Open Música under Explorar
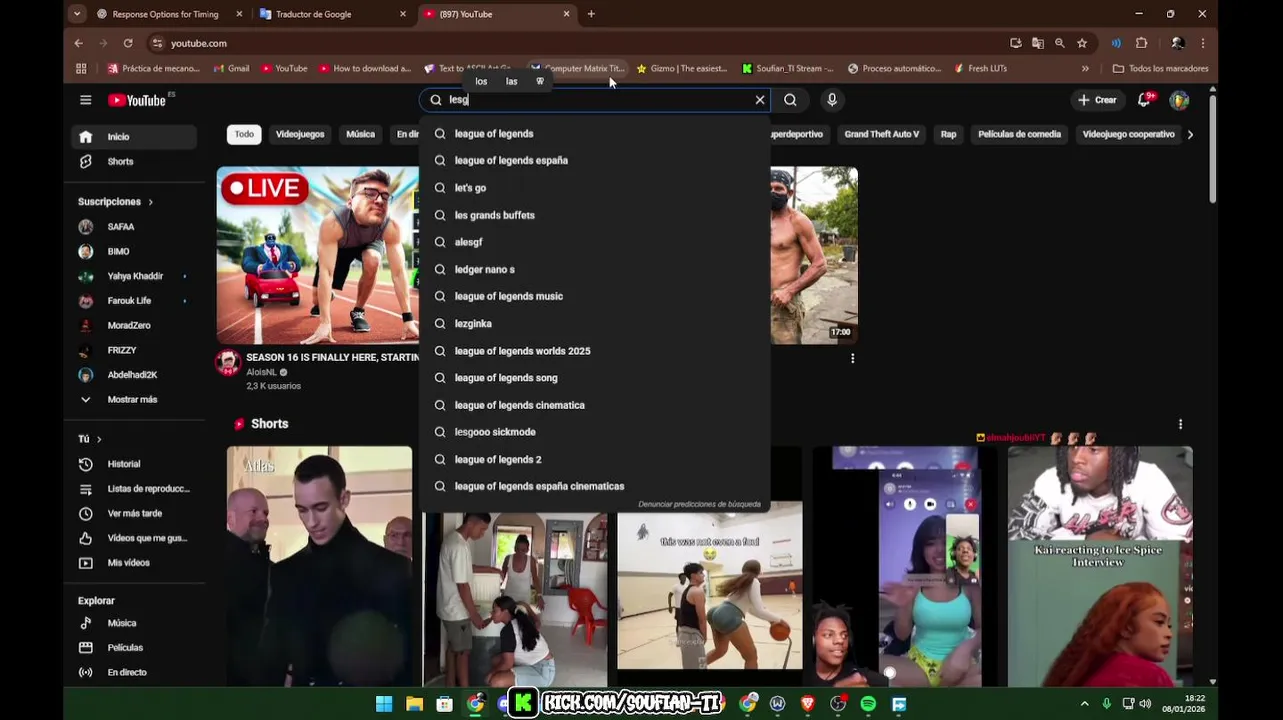1283x720 pixels. [x=135, y=623]
